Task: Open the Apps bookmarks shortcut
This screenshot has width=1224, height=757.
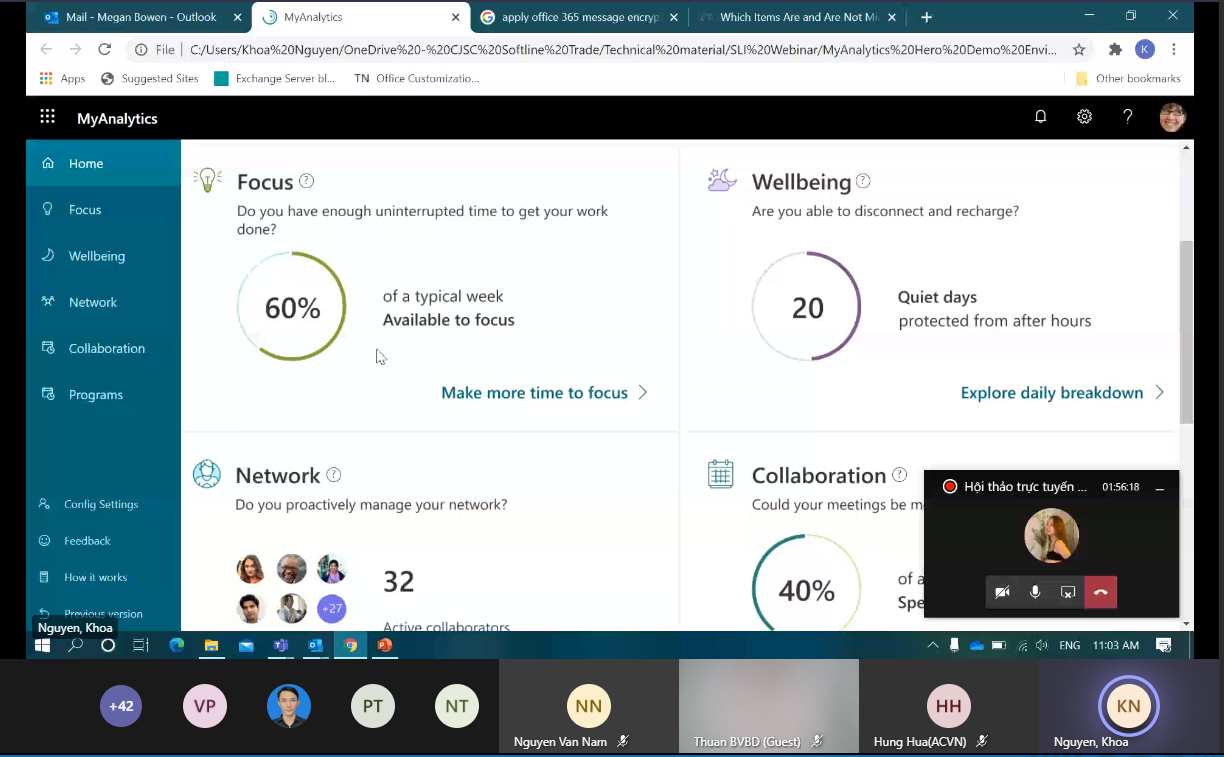Action: (62, 78)
